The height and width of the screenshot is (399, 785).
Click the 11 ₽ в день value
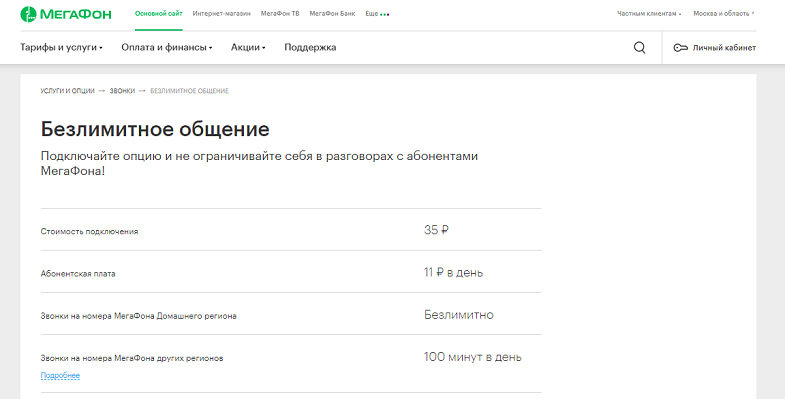[x=453, y=273]
